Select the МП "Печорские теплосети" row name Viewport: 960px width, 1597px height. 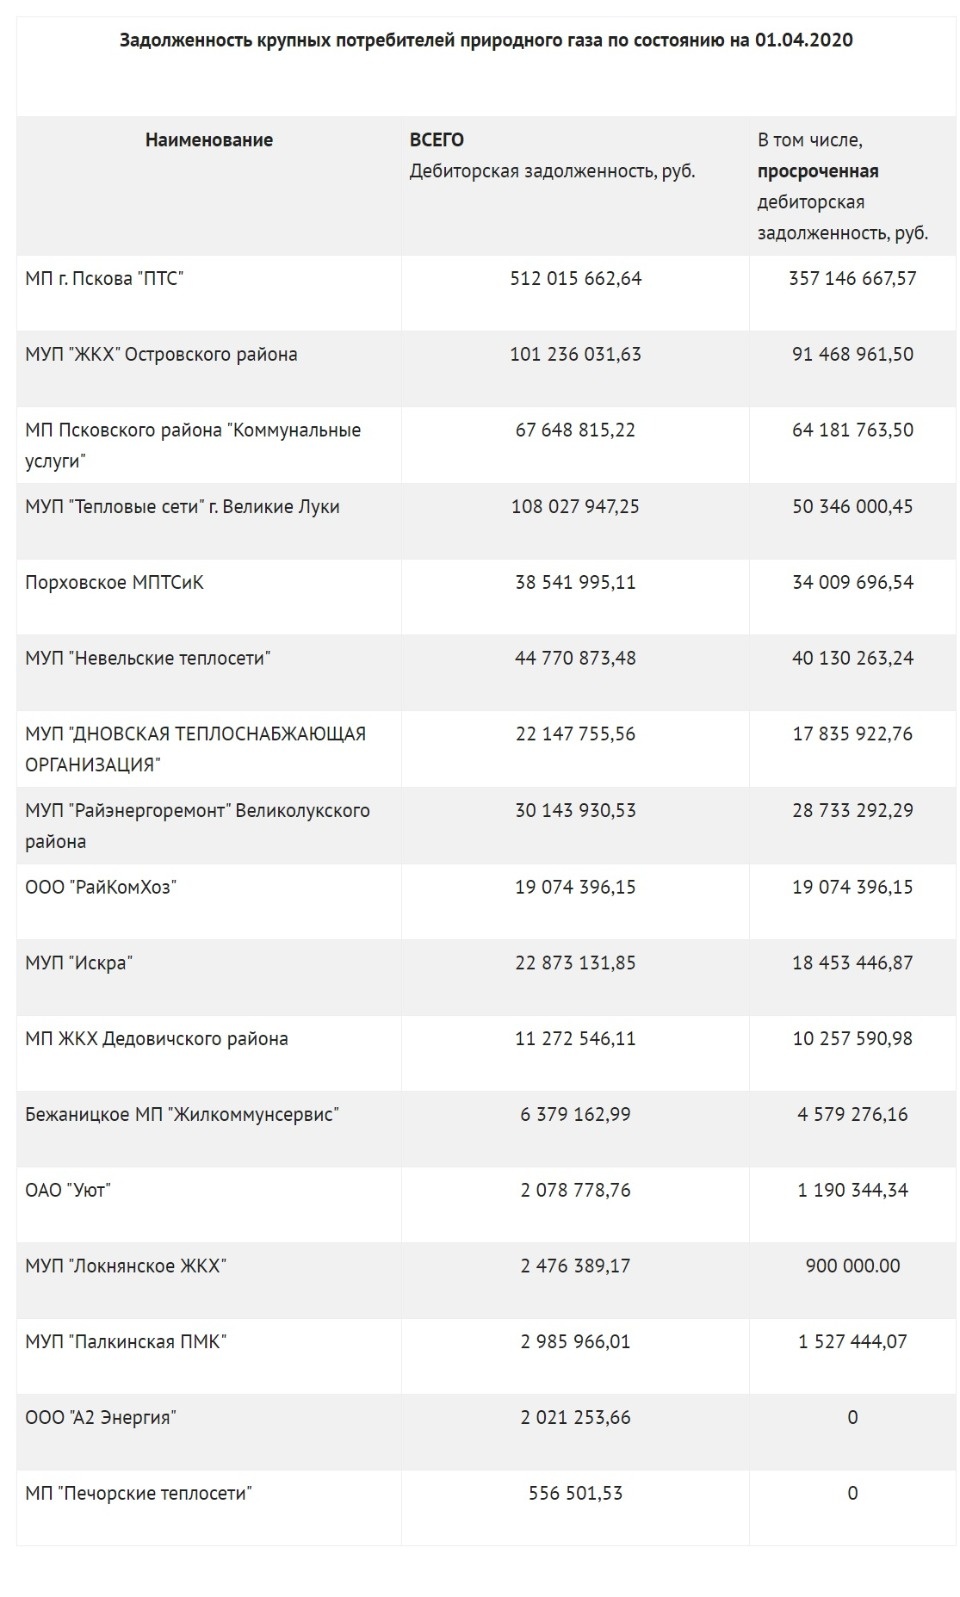pos(139,1494)
